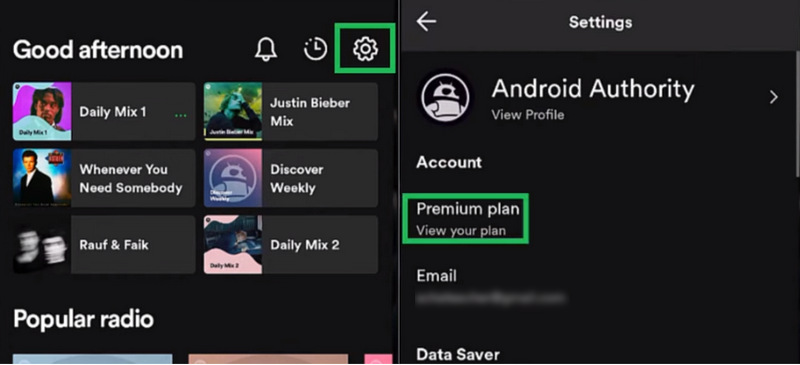Select View Profile under Android Authority
800x365 pixels.
(528, 115)
